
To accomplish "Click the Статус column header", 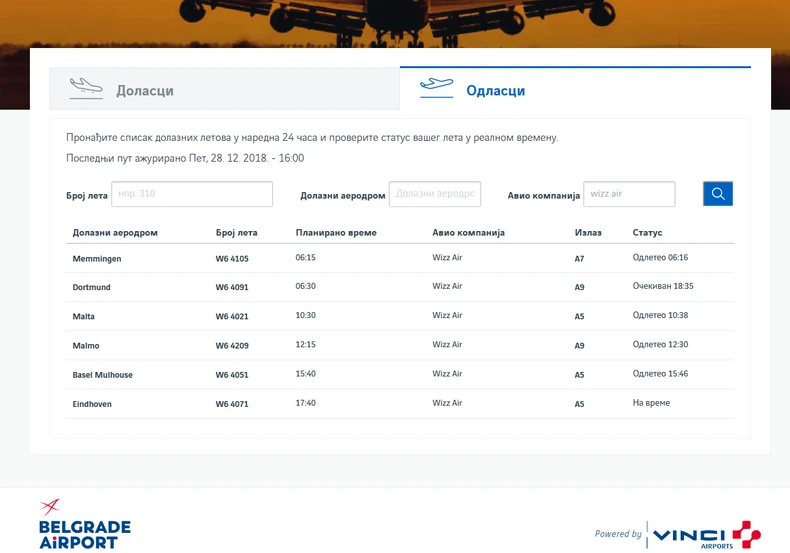I will click(647, 233).
